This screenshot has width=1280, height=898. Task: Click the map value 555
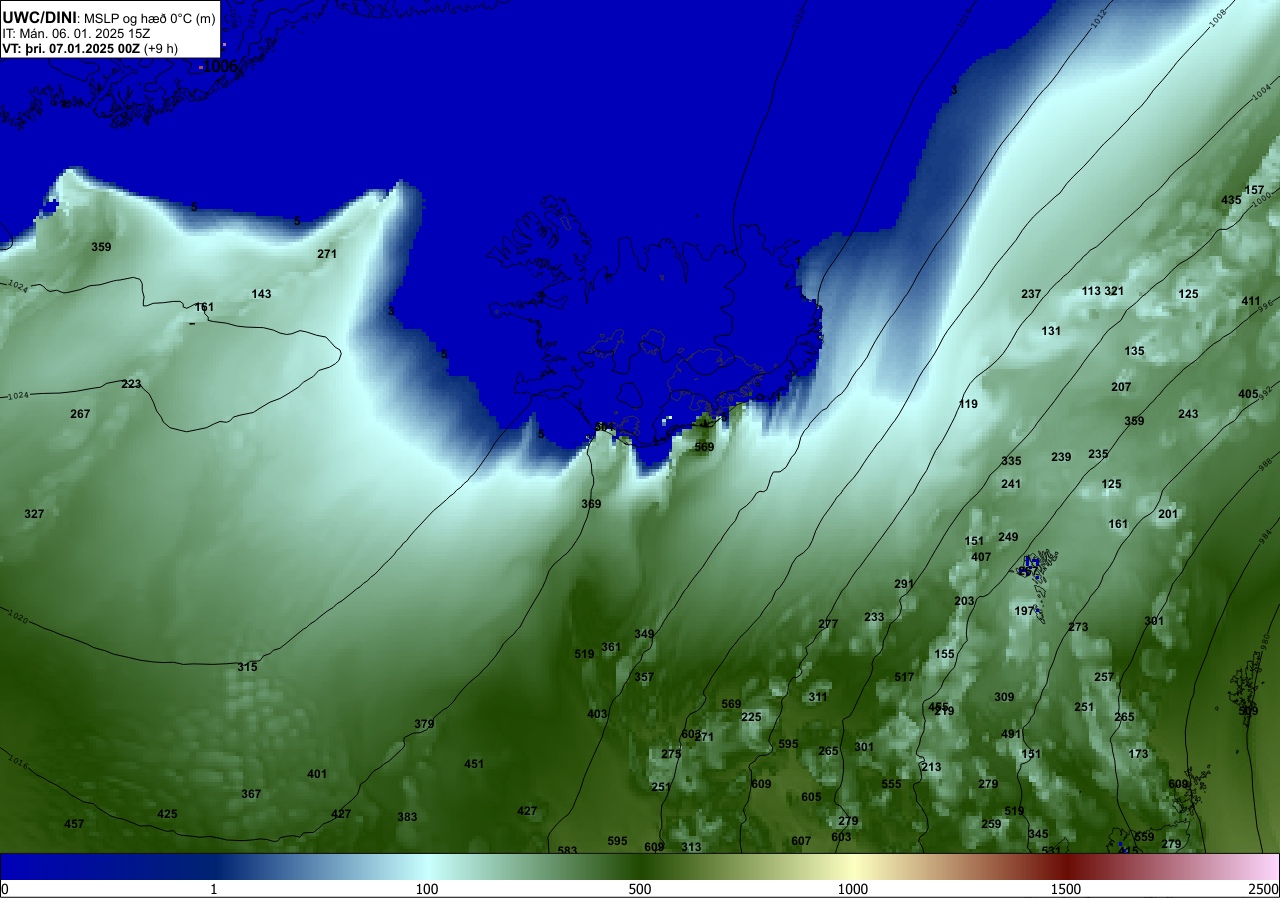pyautogui.click(x=891, y=784)
